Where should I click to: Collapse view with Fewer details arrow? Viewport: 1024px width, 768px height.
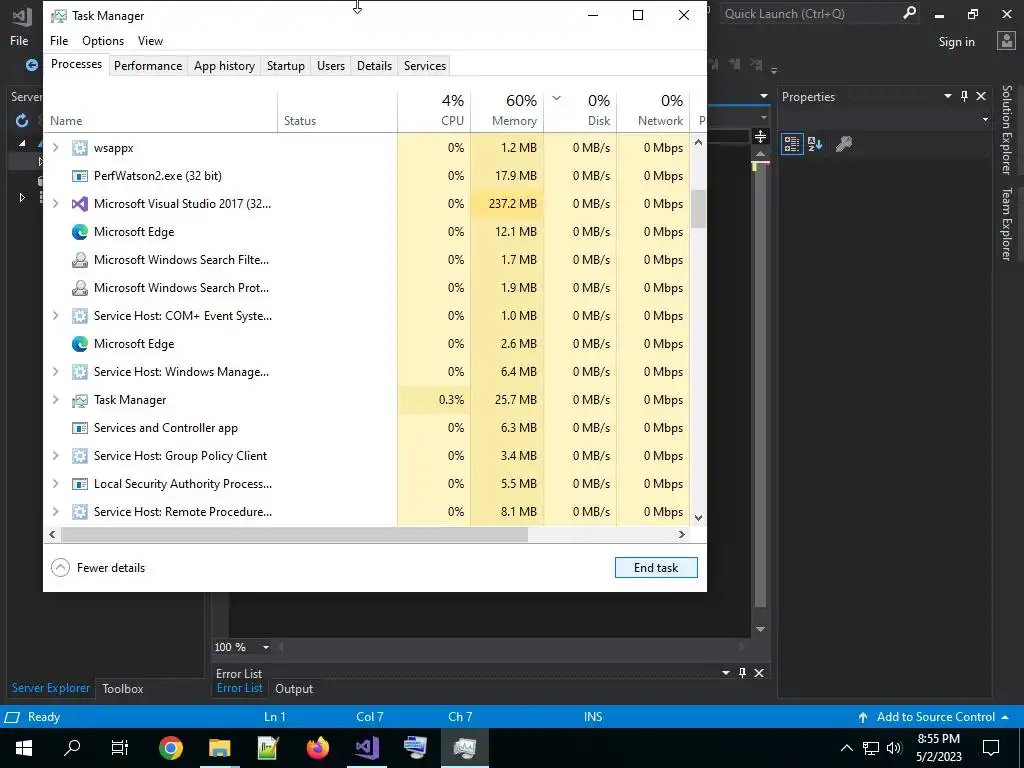(60, 568)
